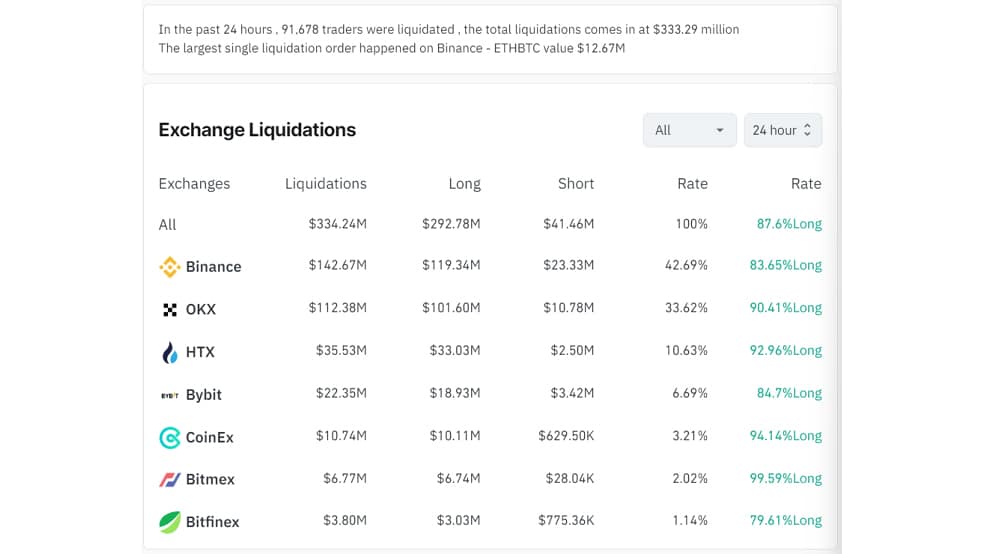Select OKX long value $101.60M
984x554 pixels.
point(451,308)
